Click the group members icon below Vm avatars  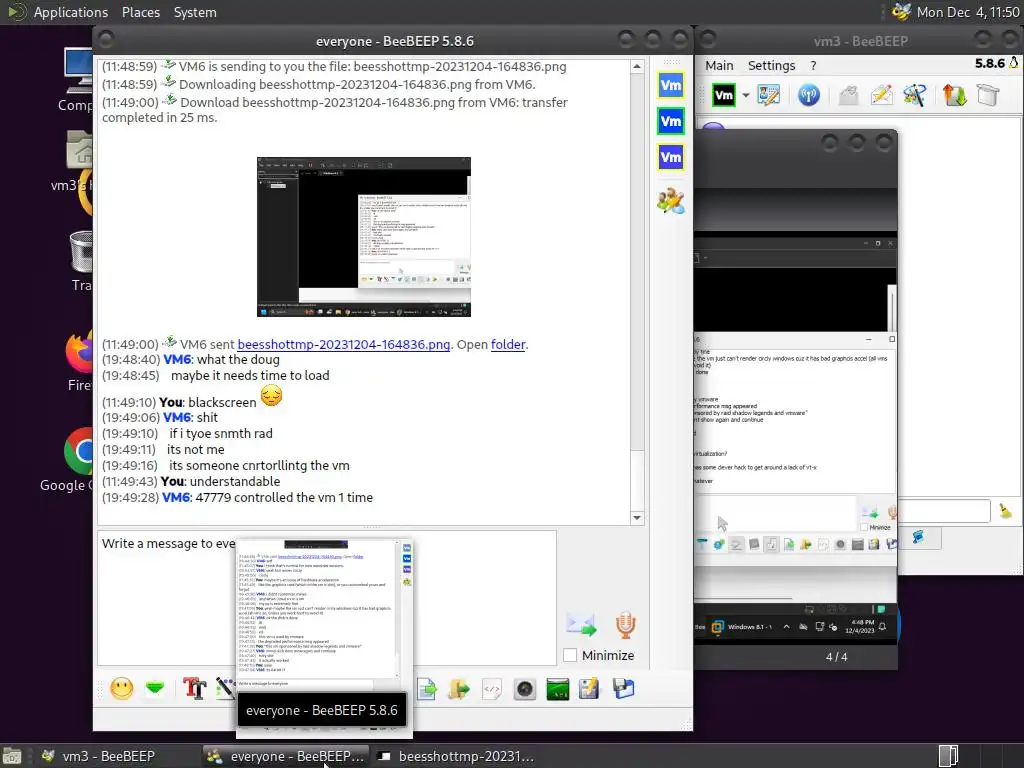[671, 201]
